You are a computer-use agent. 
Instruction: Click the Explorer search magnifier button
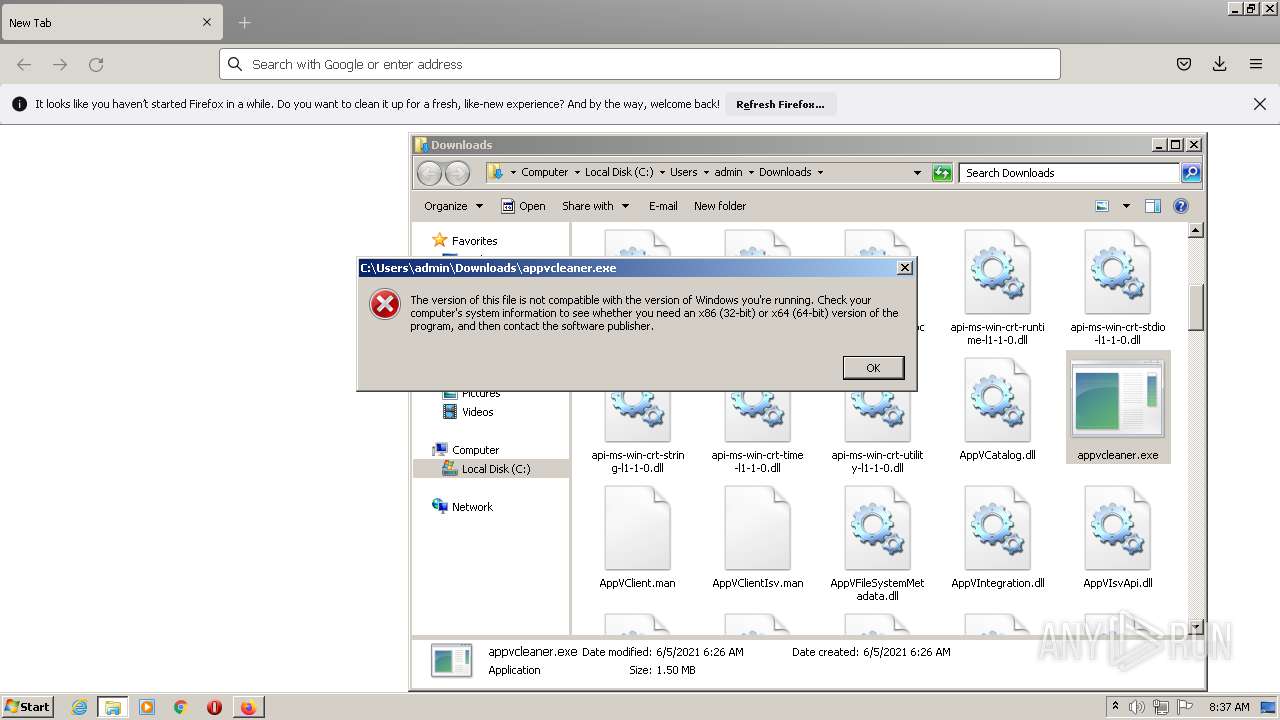point(1190,173)
